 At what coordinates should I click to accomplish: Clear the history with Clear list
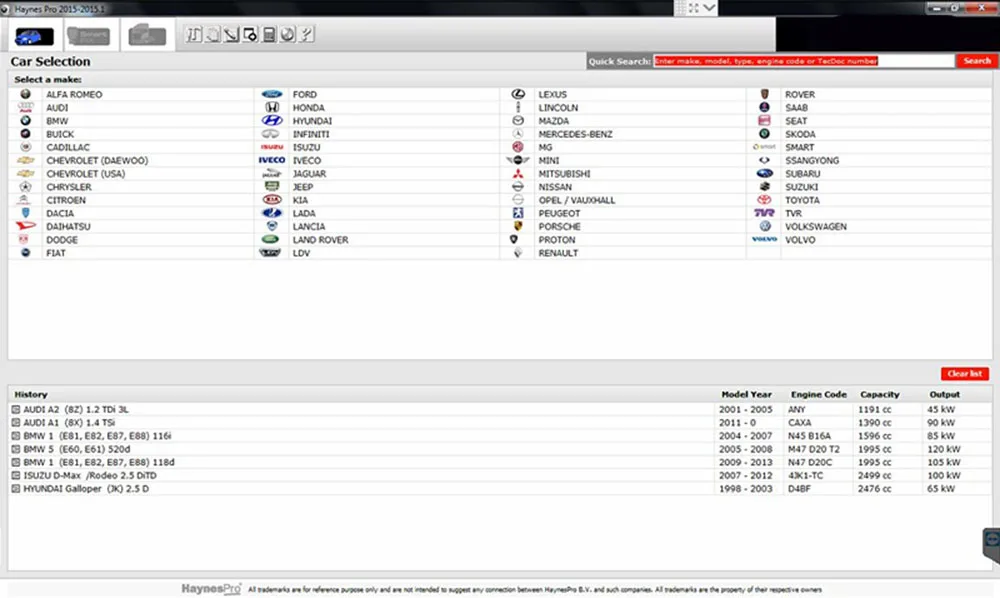click(964, 374)
